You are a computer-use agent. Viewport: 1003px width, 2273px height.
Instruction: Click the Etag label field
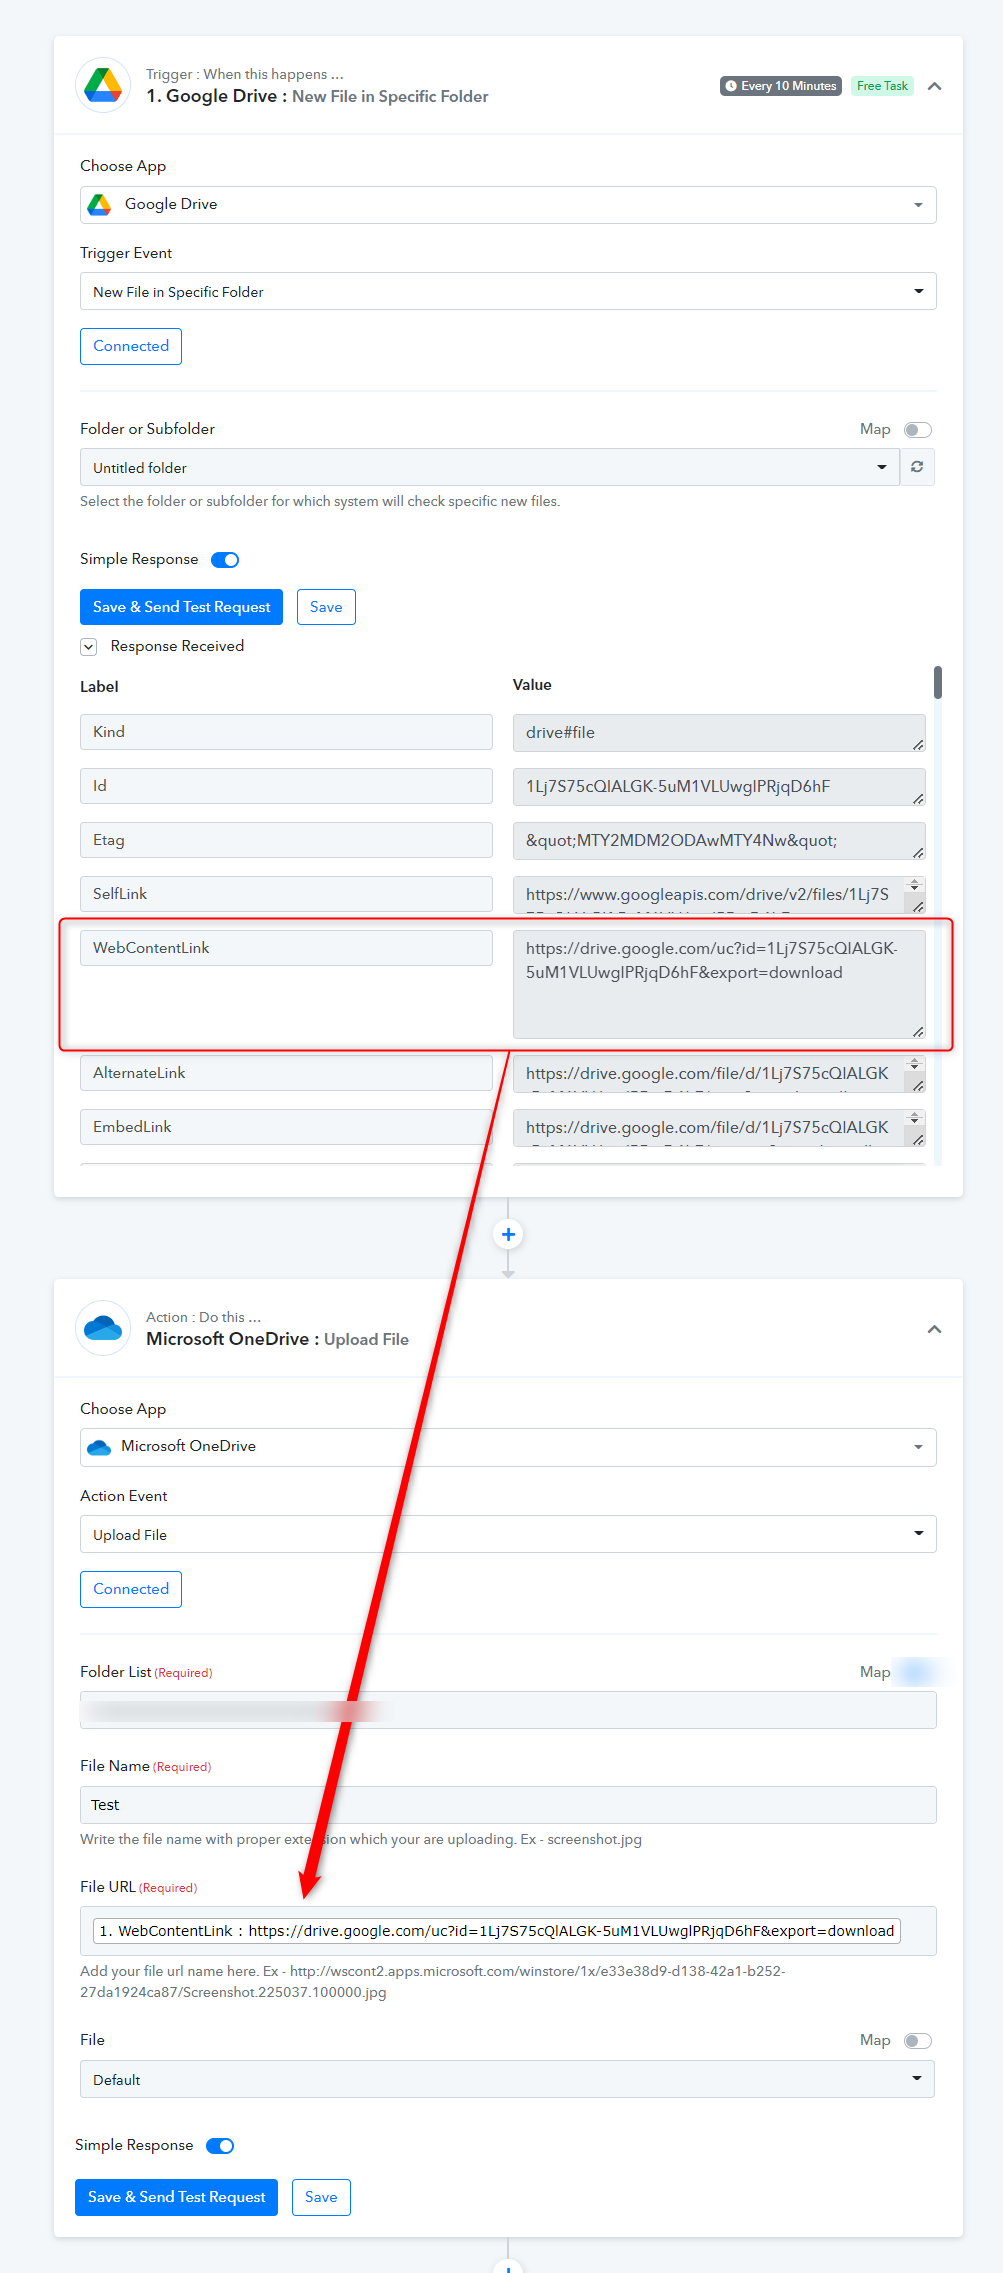point(286,840)
